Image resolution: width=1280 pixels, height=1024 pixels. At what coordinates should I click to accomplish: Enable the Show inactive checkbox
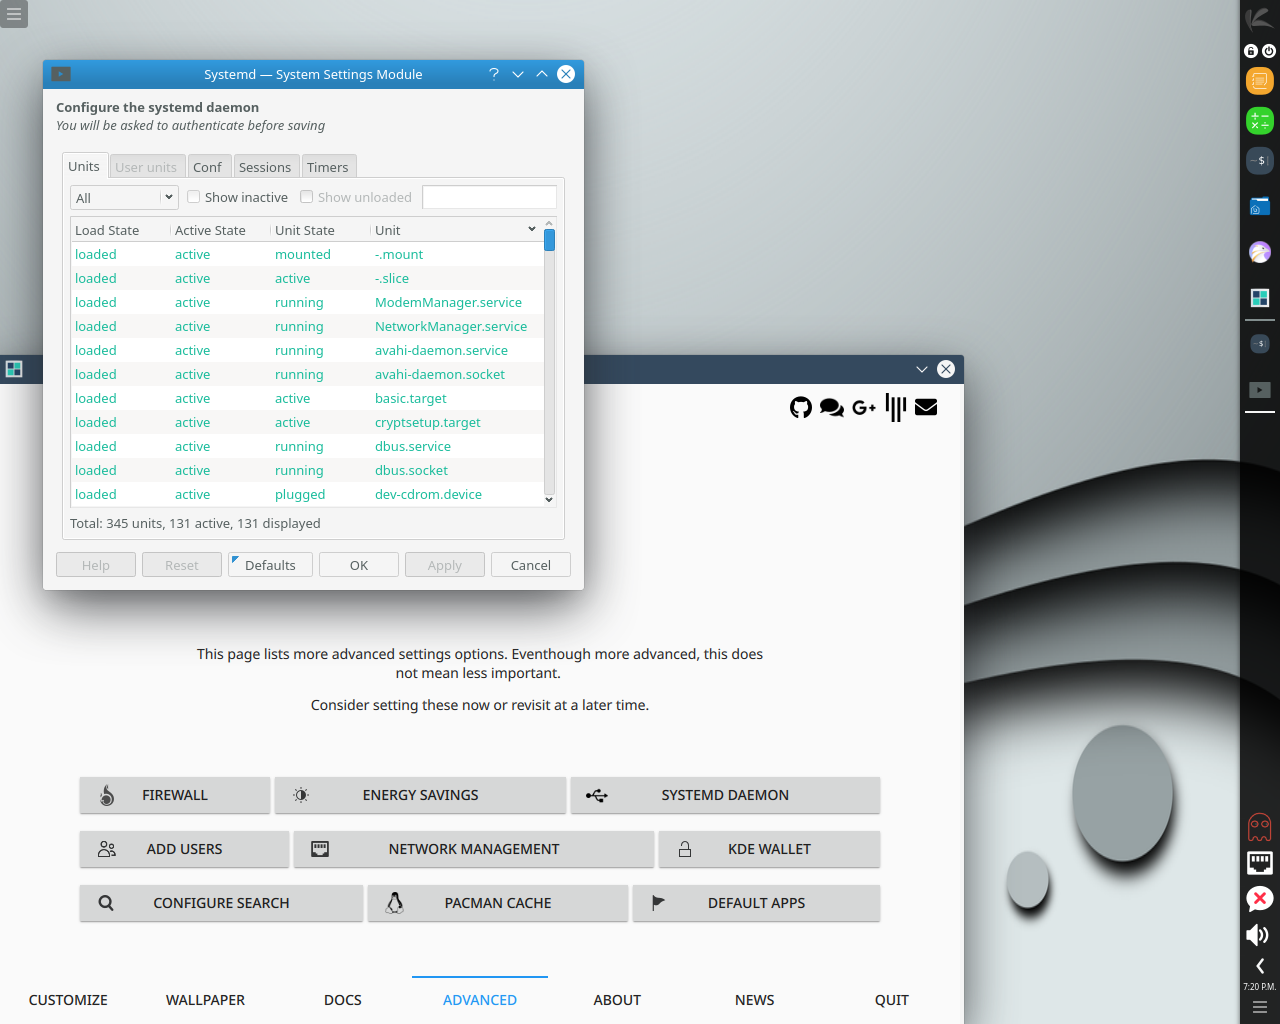coord(194,197)
